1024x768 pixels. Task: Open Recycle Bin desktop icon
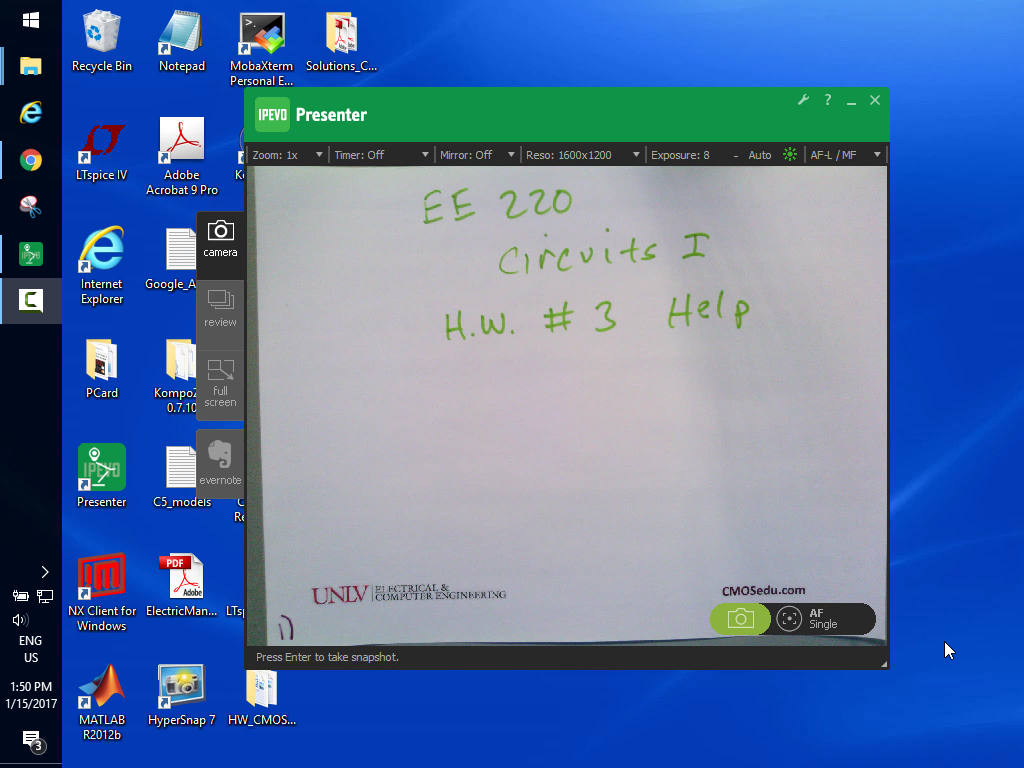click(x=102, y=41)
